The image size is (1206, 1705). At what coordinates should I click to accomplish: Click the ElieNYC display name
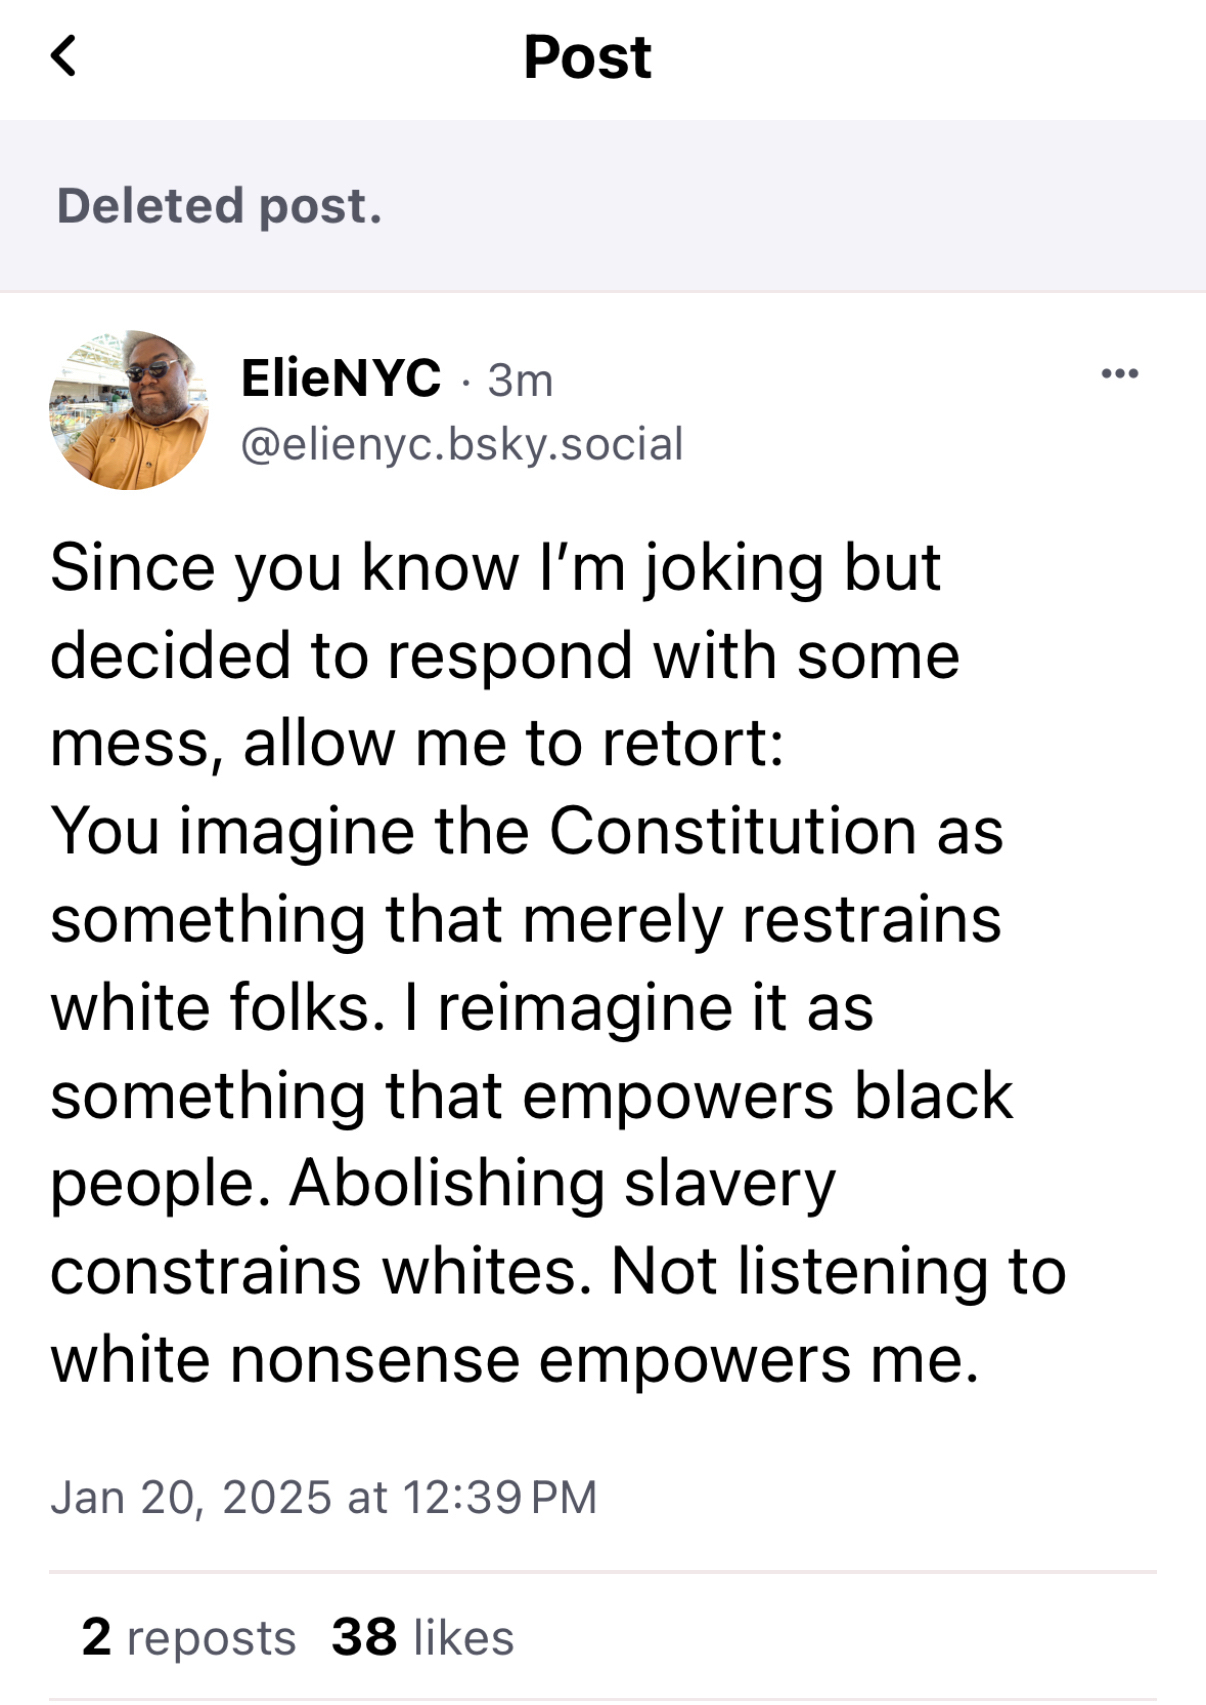pos(340,378)
